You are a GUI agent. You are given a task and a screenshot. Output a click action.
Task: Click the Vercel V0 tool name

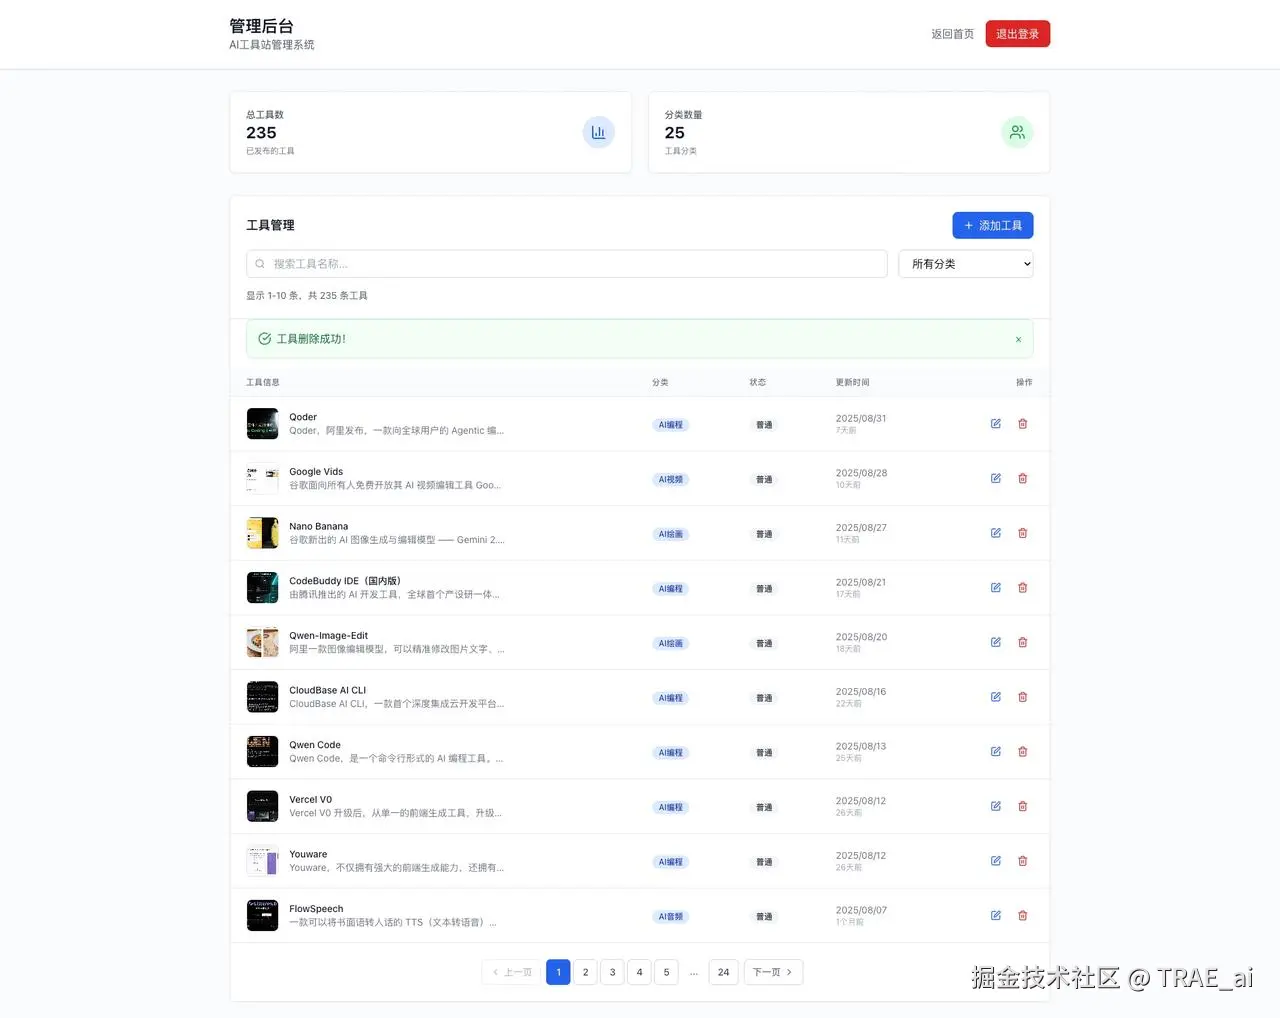click(311, 800)
